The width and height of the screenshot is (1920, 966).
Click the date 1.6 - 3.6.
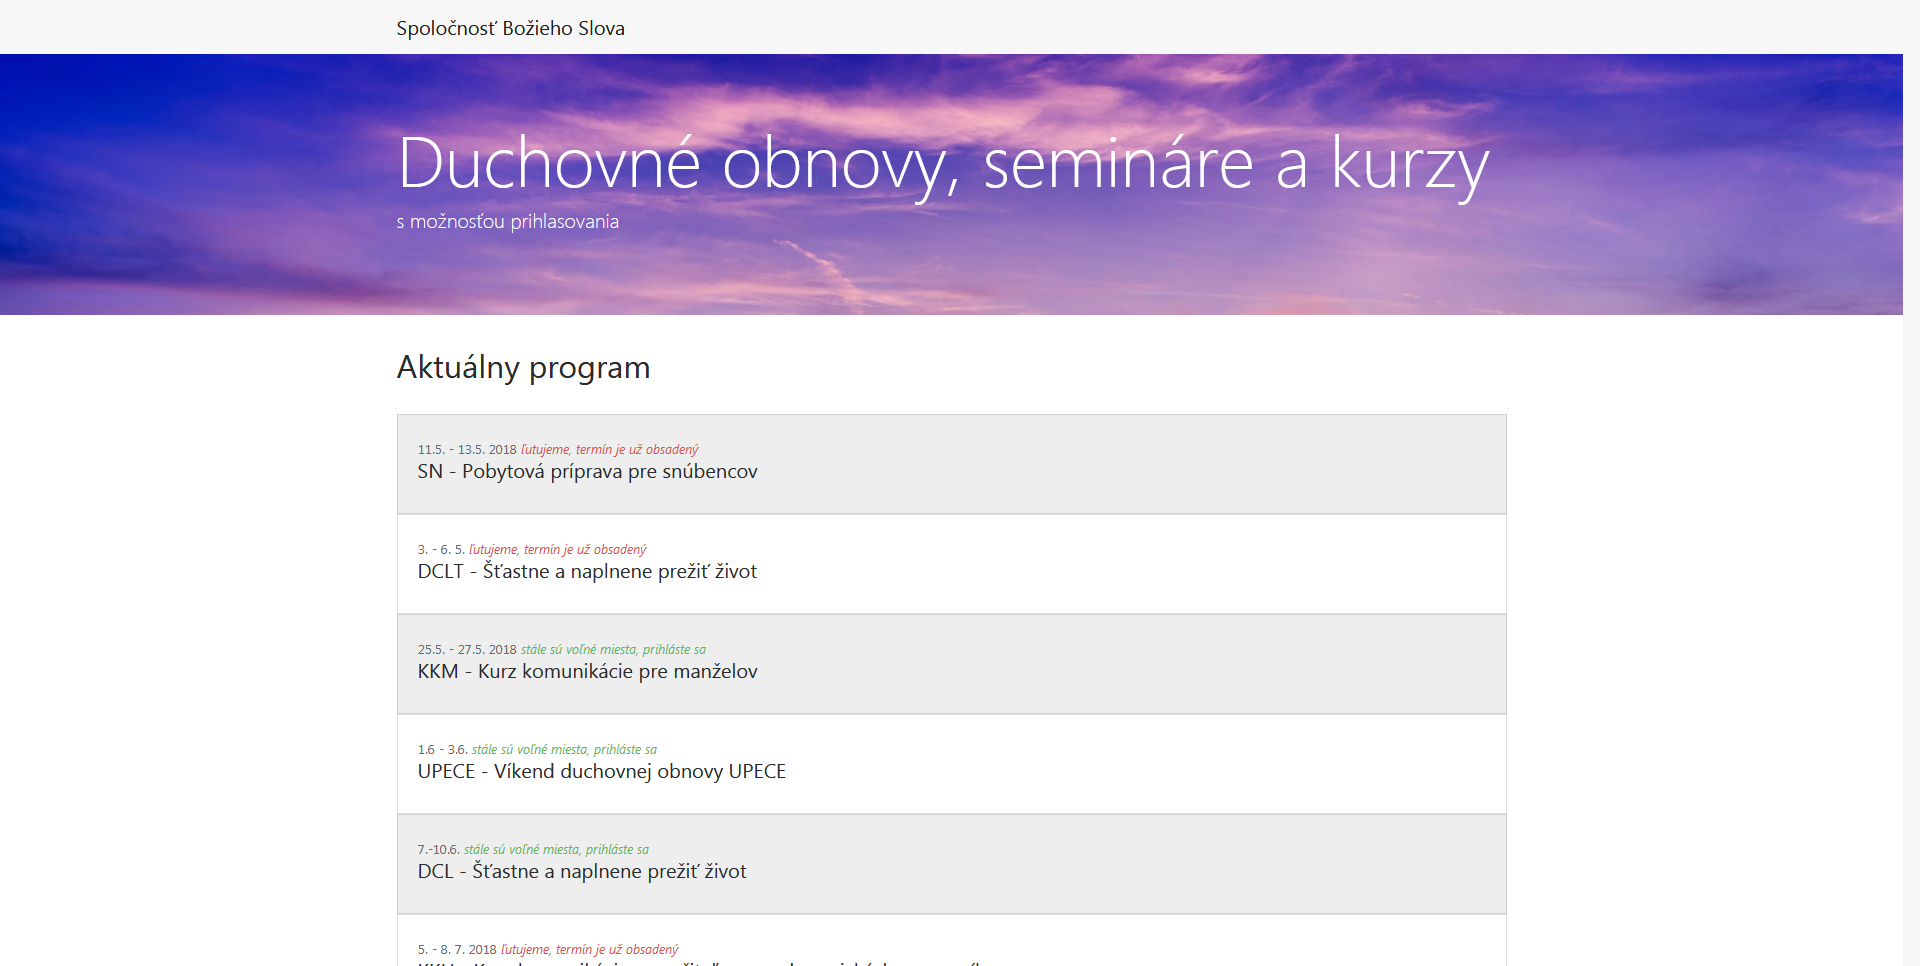pos(442,750)
